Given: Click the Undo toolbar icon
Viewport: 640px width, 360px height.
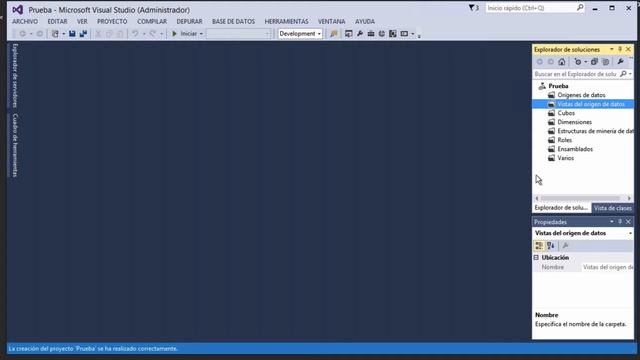Looking at the screenshot, I should tap(135, 34).
